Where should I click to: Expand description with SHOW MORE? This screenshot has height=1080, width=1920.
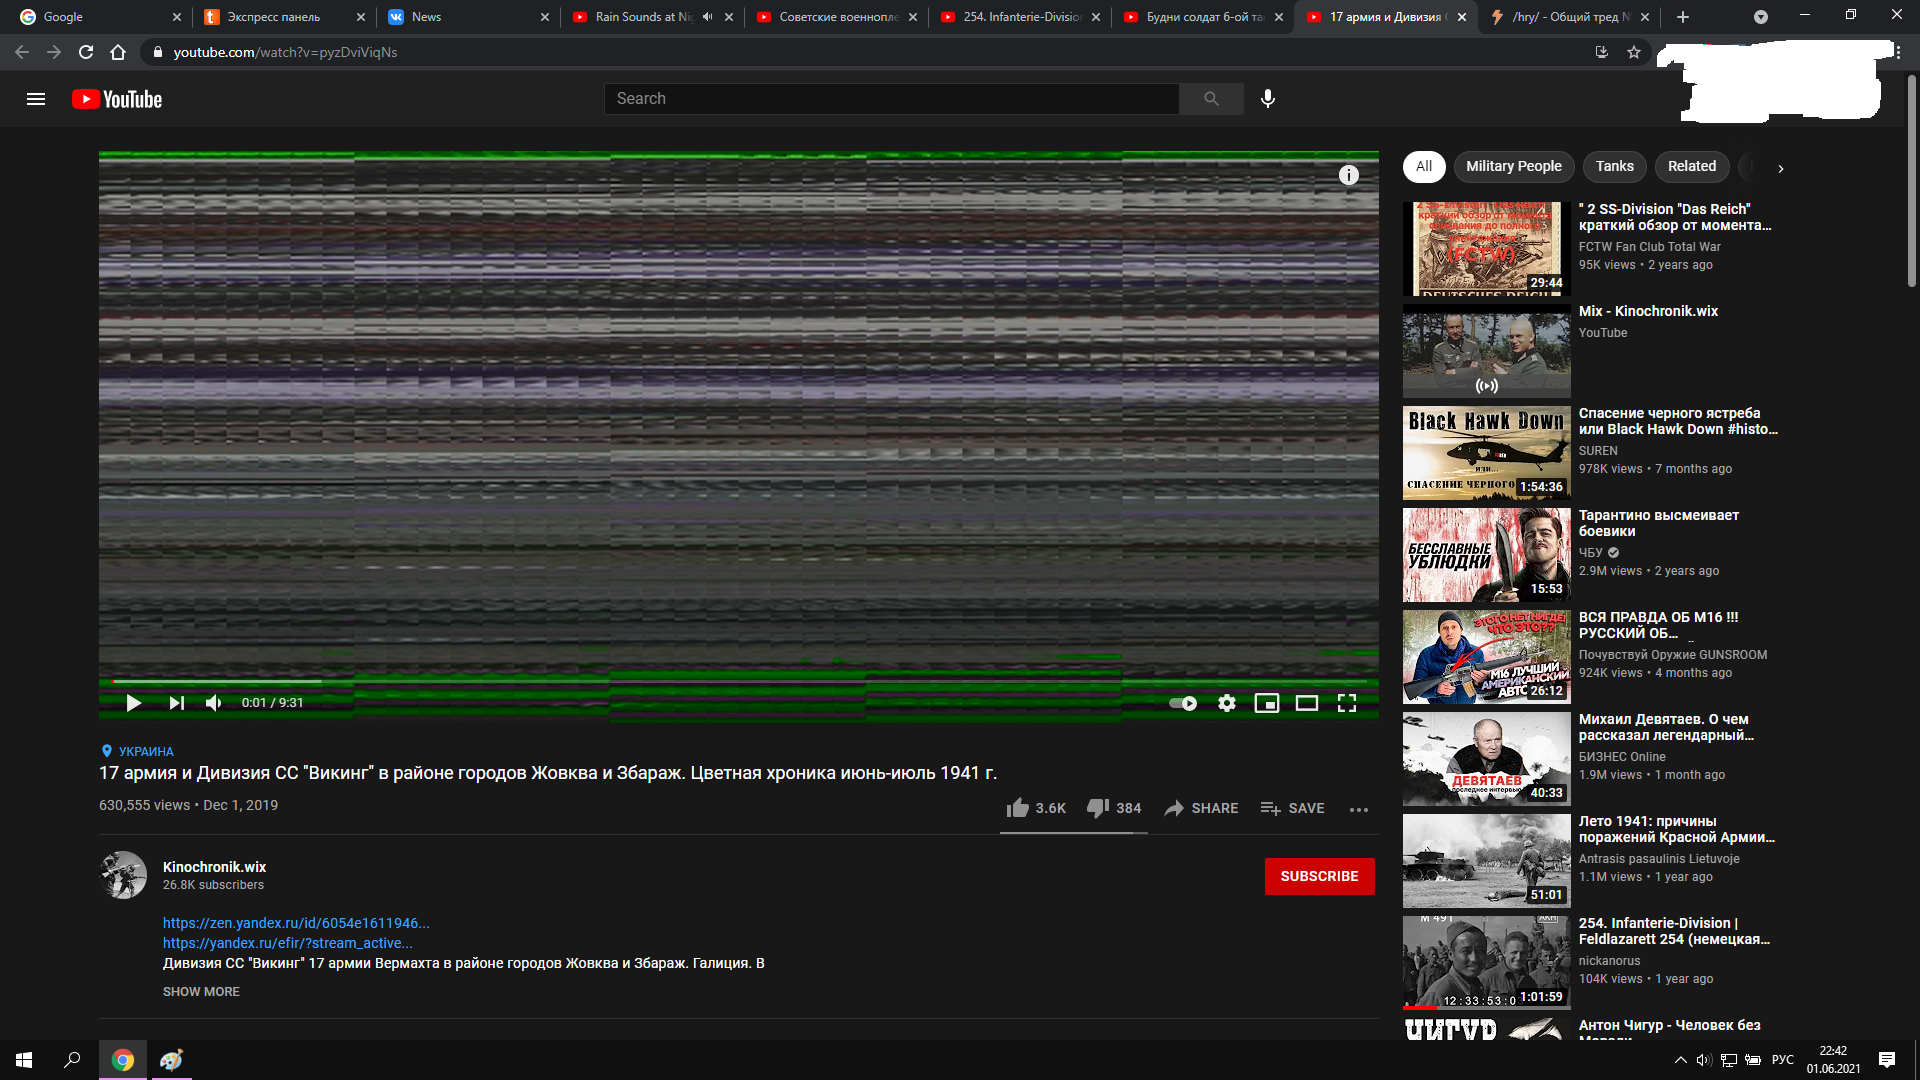click(x=201, y=992)
